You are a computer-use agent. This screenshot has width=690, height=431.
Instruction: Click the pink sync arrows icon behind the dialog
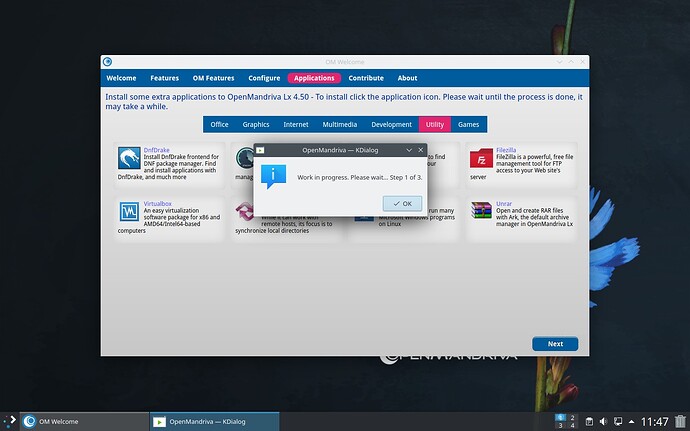tap(244, 211)
